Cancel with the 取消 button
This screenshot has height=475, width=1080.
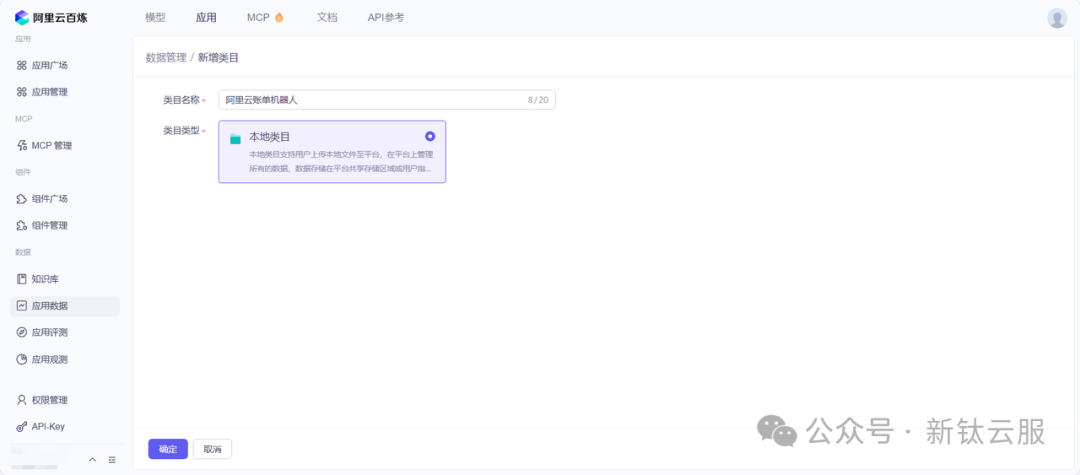pos(212,449)
